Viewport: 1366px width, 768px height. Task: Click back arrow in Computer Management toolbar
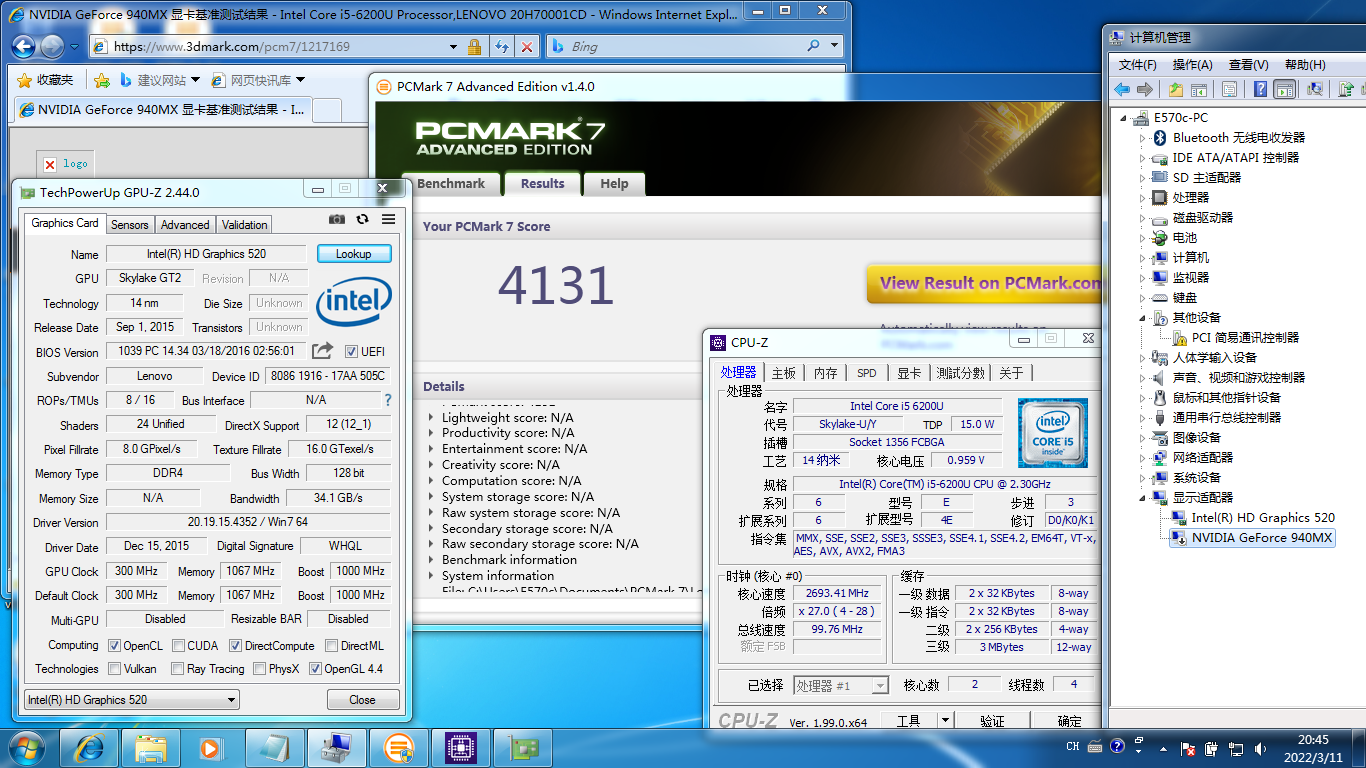[1122, 89]
